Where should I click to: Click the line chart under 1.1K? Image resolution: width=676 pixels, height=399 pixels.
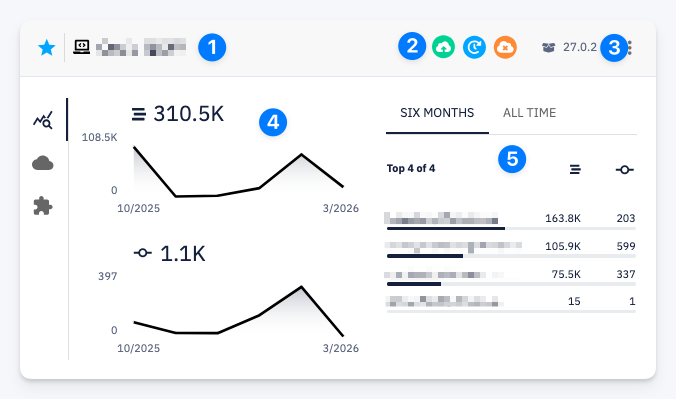point(238,311)
